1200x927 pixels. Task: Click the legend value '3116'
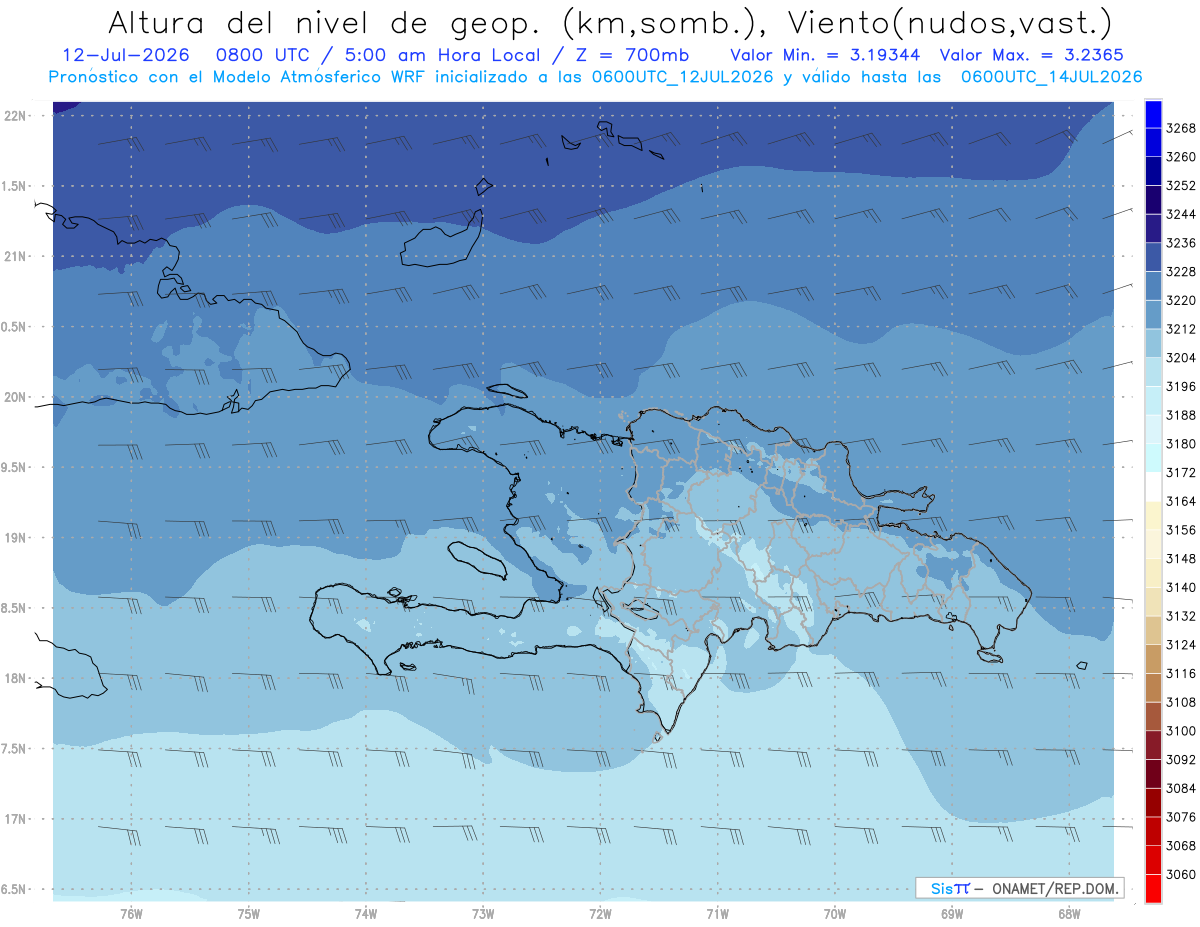click(1181, 674)
